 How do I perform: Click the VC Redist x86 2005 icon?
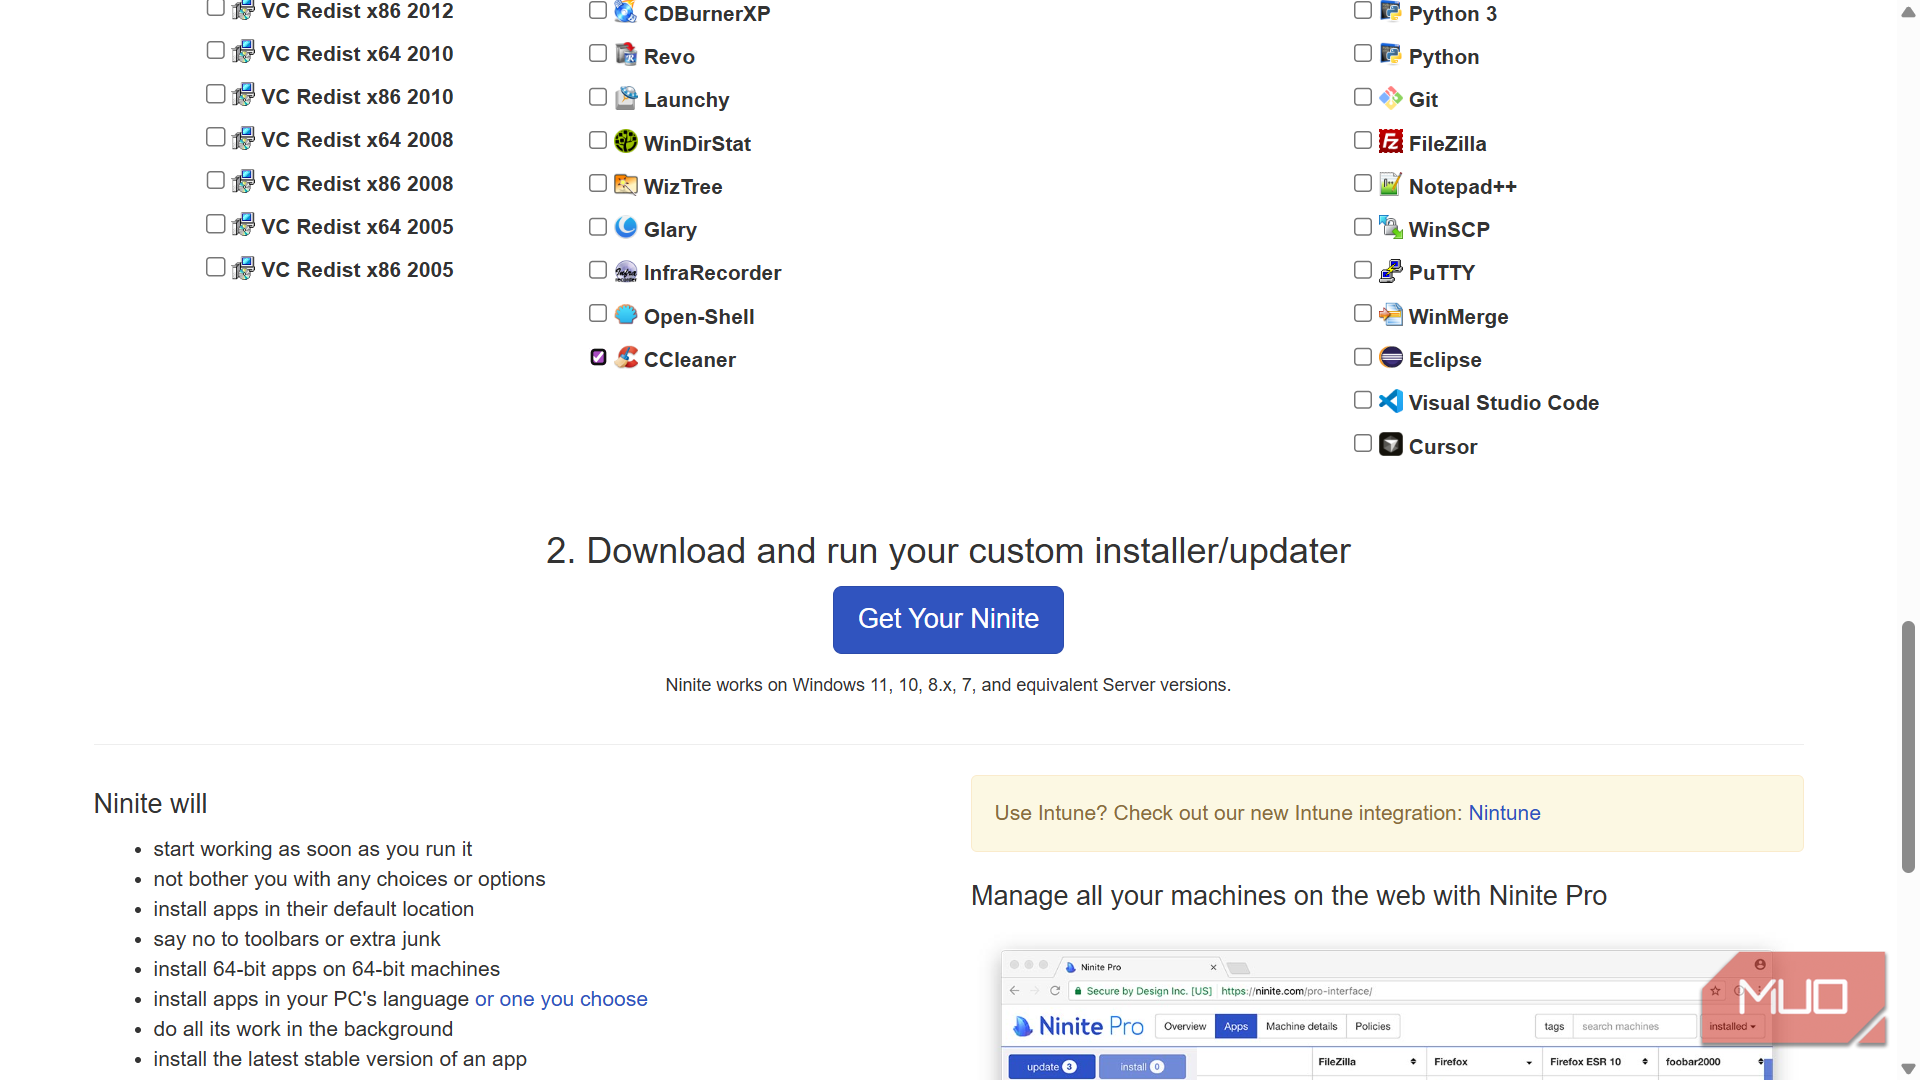point(244,268)
